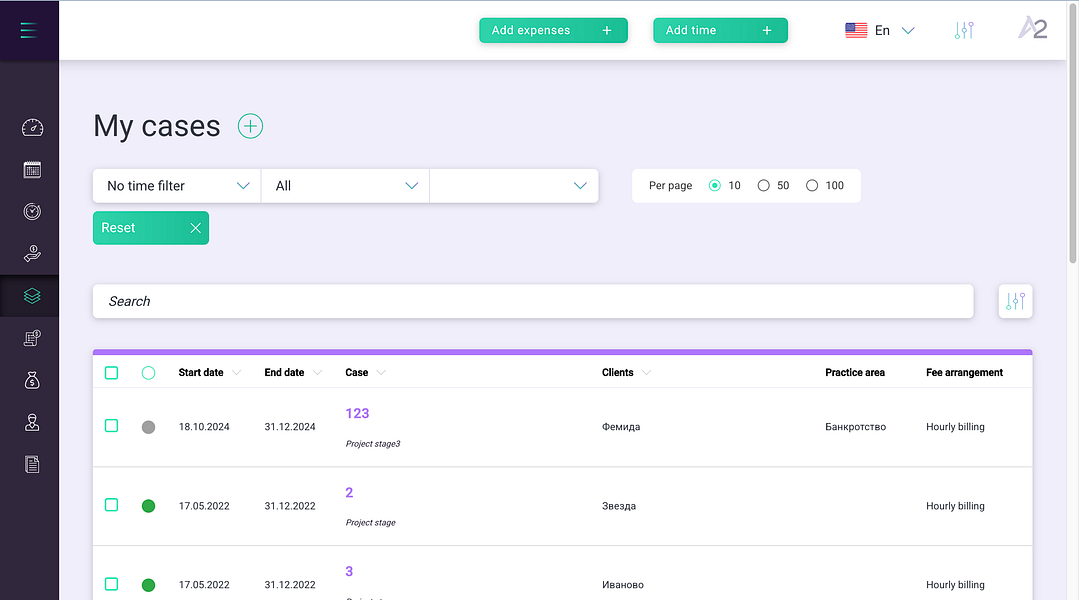The width and height of the screenshot is (1079, 600).
Task: Click the Add time button
Action: [x=720, y=30]
